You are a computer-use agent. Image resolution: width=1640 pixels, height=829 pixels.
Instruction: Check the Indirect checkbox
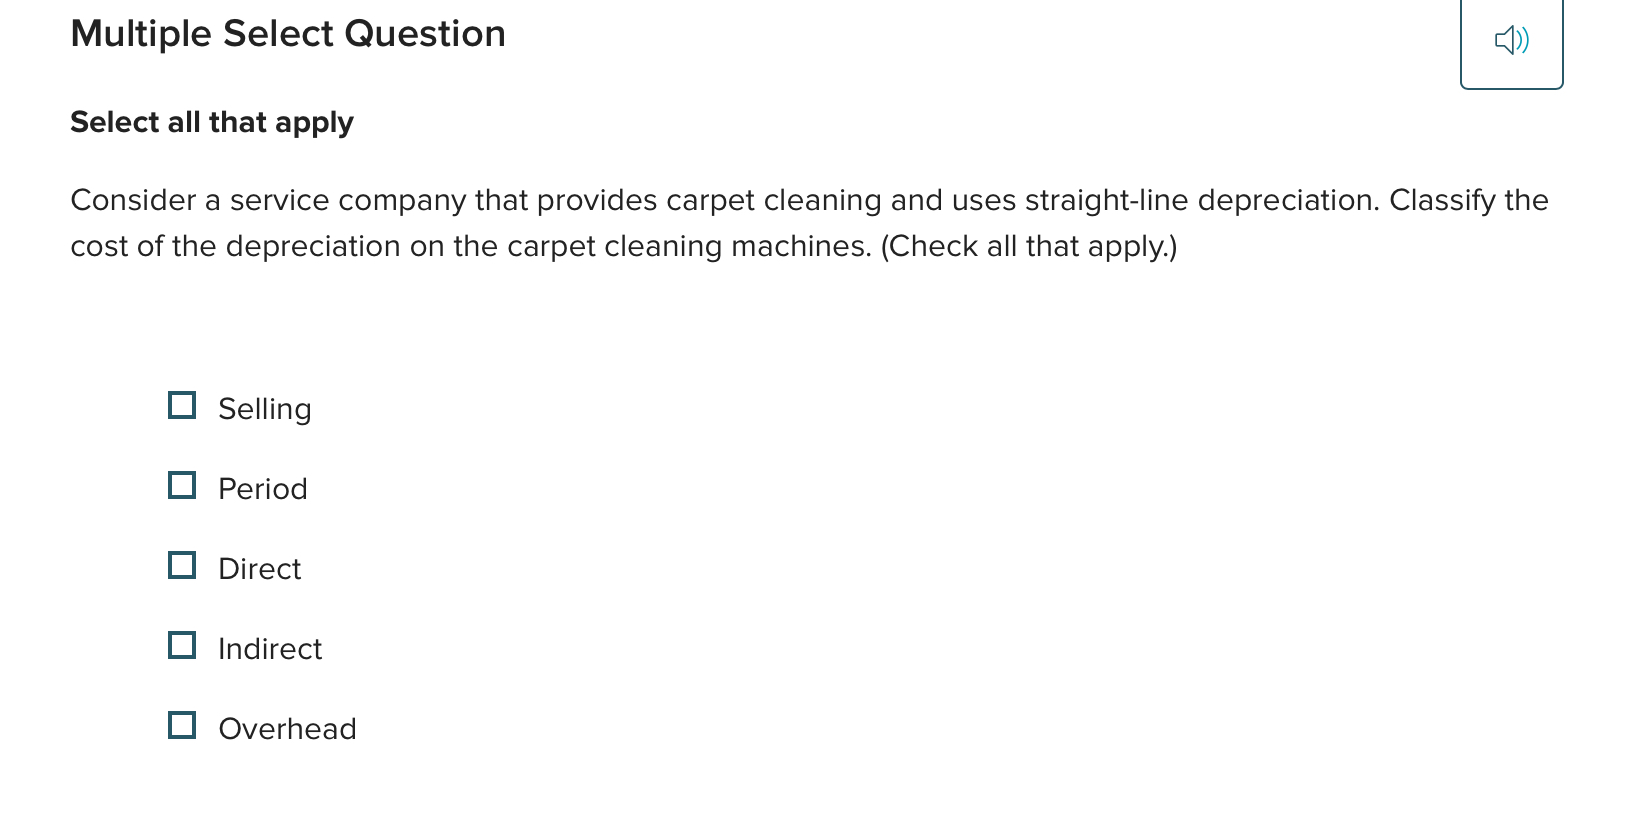182,645
